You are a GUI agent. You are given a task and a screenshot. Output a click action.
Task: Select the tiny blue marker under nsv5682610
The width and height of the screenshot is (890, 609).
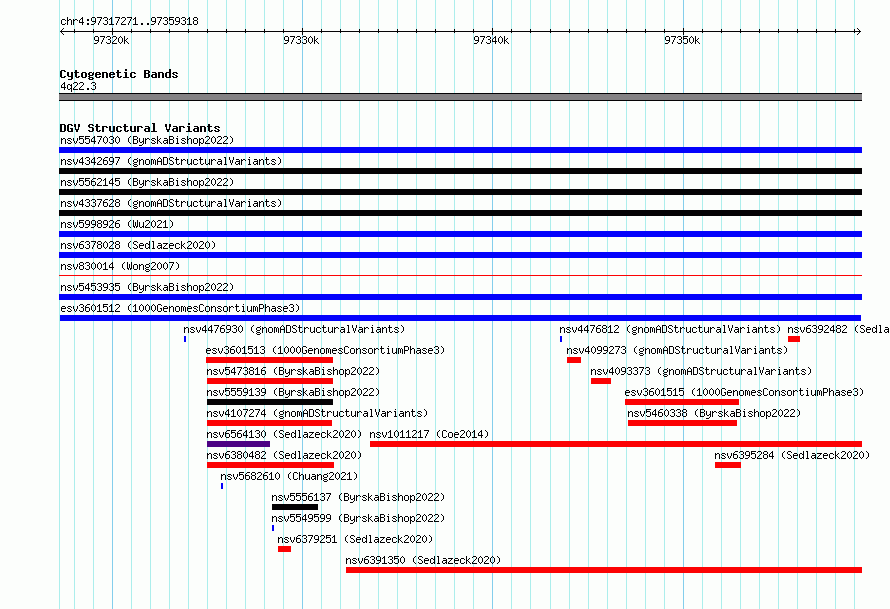click(x=222, y=486)
